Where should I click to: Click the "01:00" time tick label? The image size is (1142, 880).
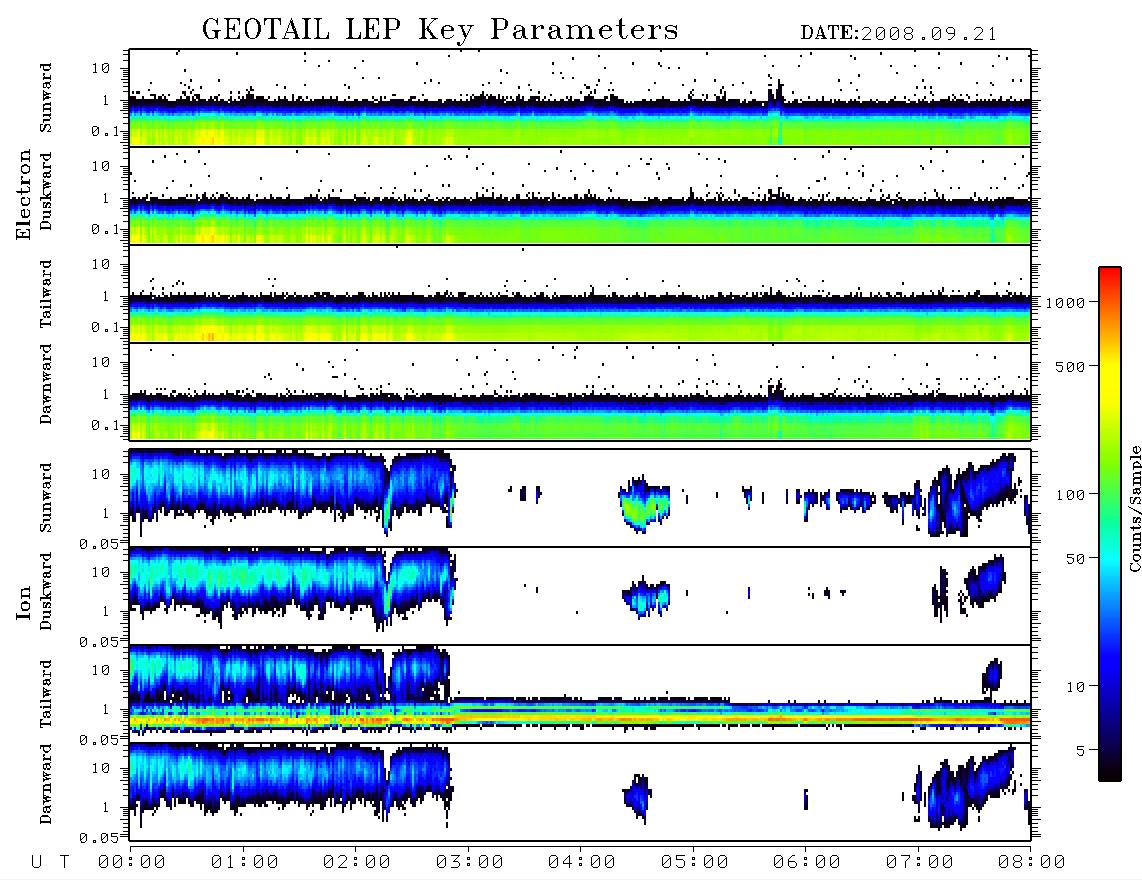coord(244,863)
